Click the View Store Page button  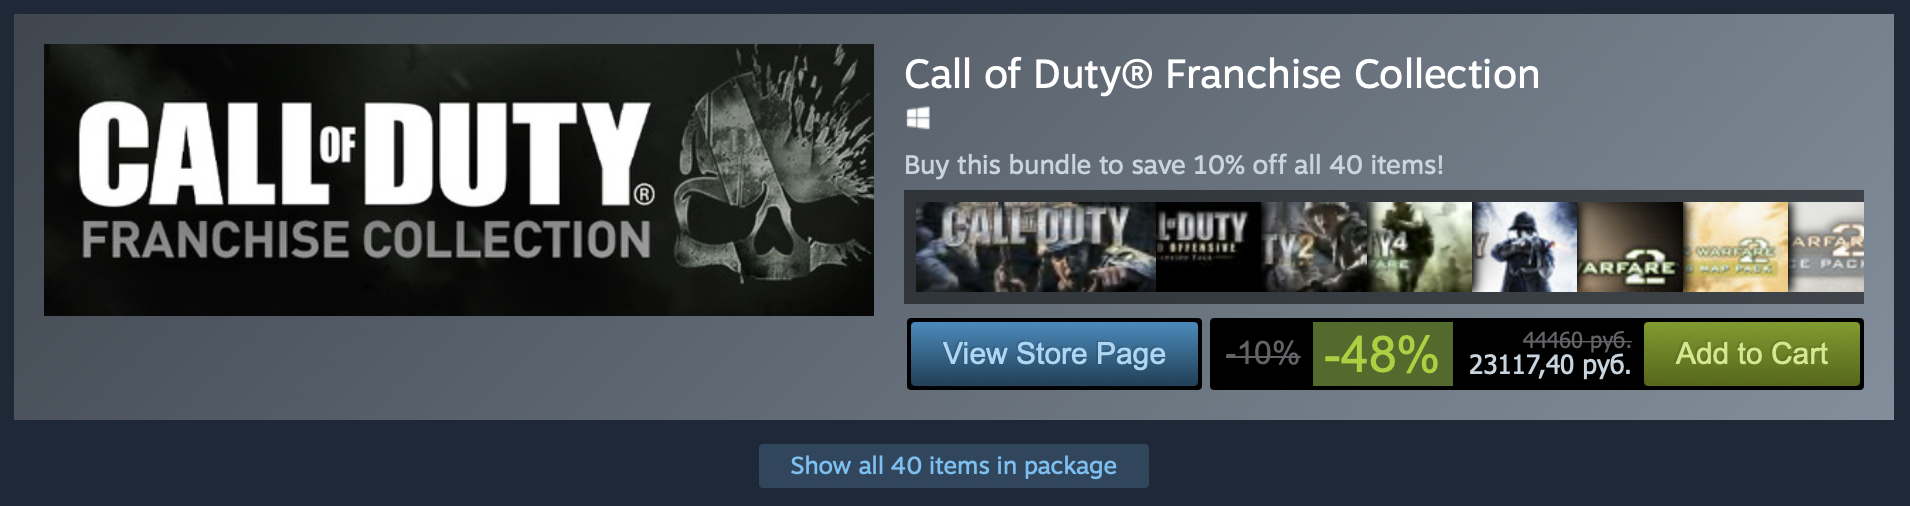click(1054, 354)
